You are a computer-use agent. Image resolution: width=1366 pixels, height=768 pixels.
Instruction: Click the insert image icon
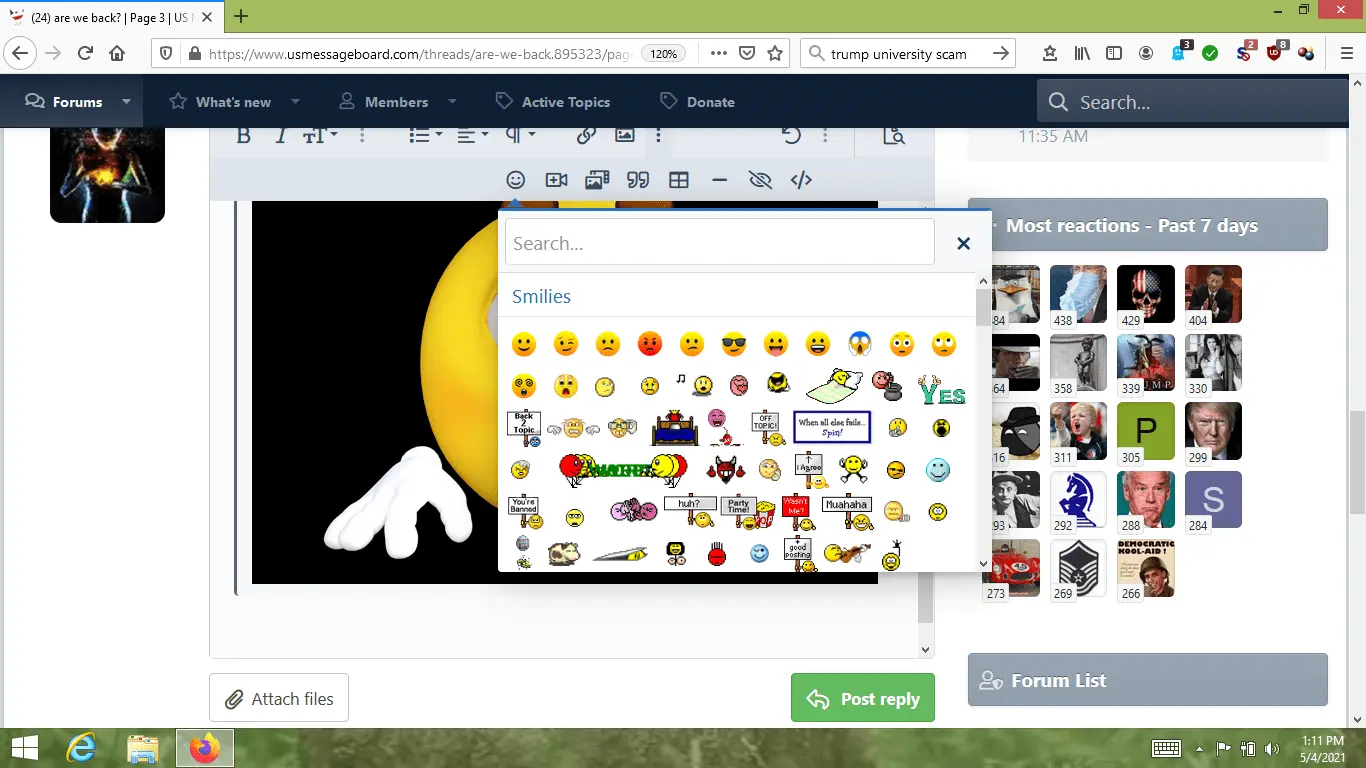625,136
